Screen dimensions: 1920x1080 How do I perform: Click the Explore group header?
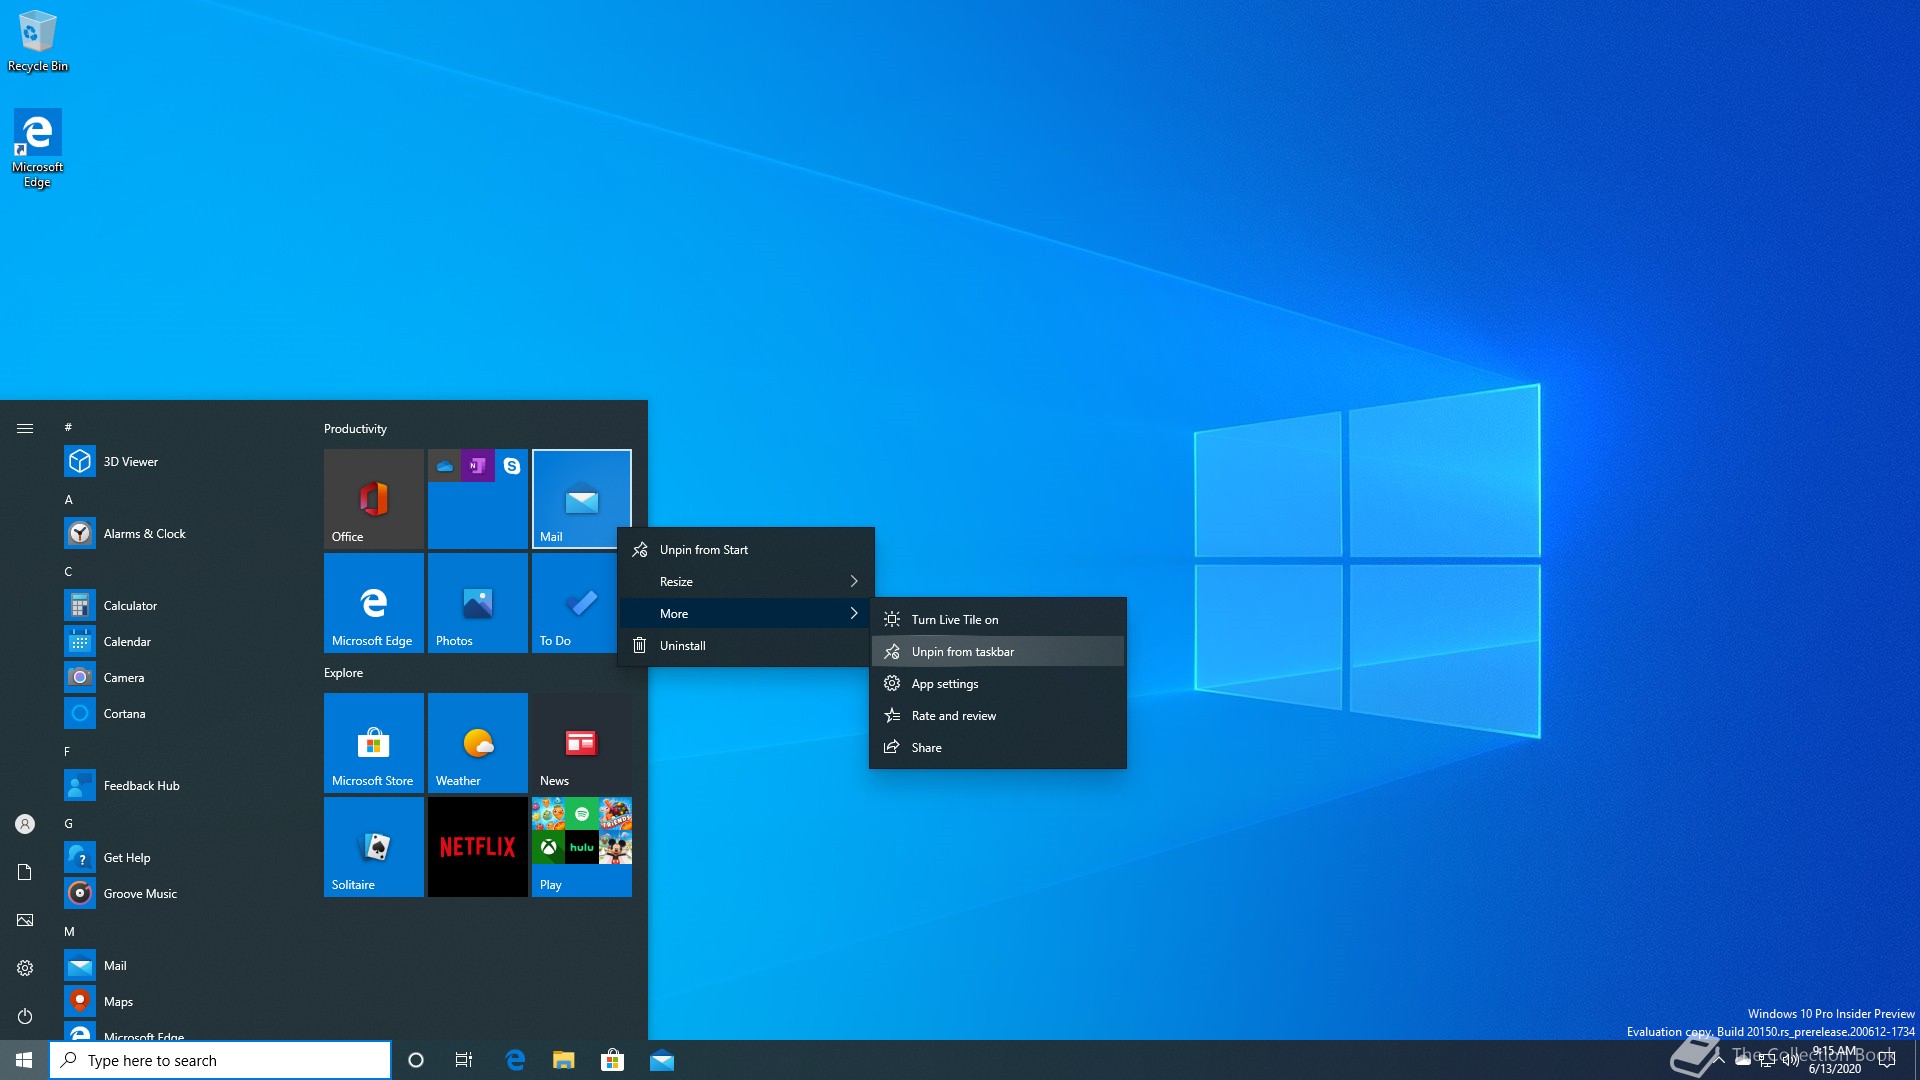point(343,673)
